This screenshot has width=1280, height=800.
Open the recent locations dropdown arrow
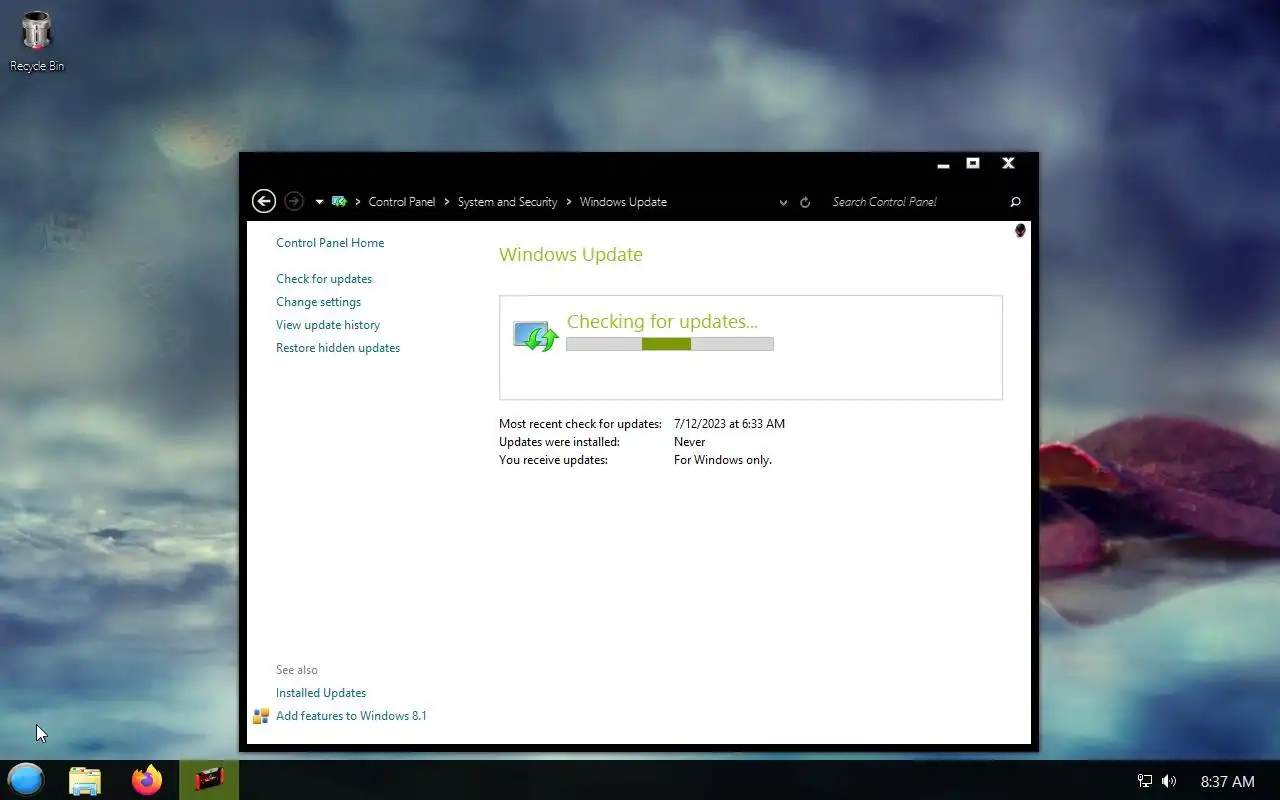[x=319, y=202]
